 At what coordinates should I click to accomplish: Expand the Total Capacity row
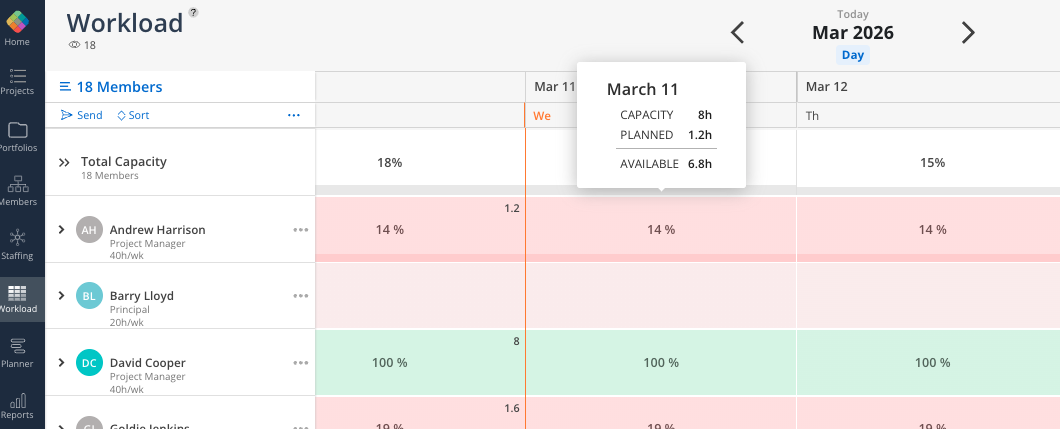click(64, 162)
